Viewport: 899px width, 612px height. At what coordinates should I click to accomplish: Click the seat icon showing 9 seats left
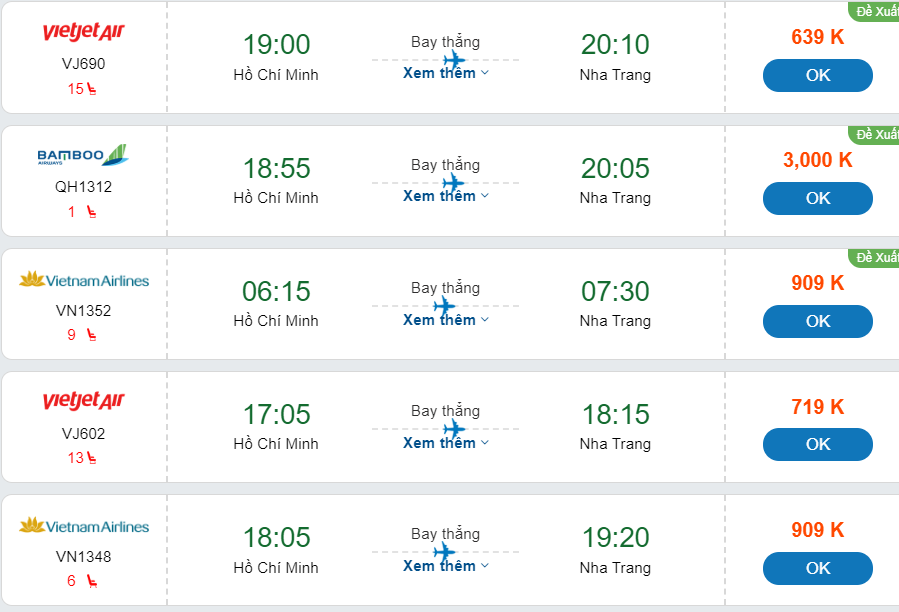pos(92,335)
